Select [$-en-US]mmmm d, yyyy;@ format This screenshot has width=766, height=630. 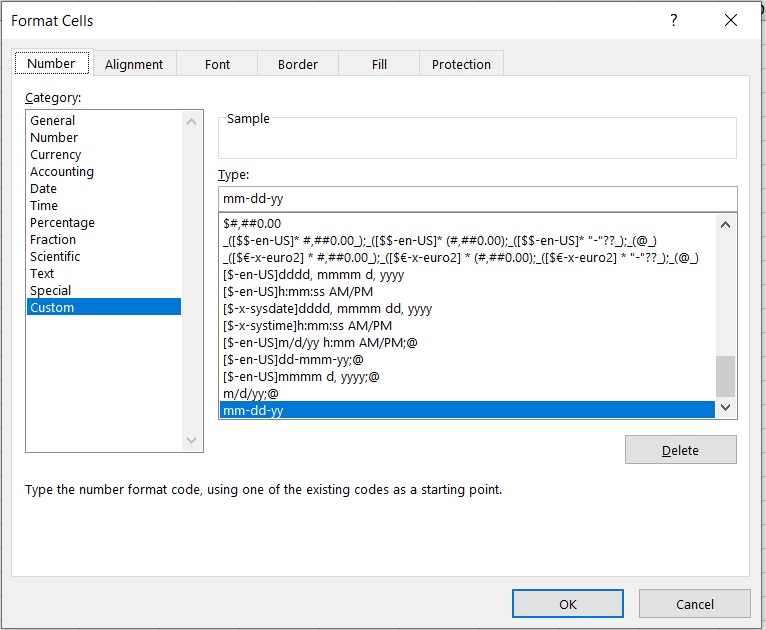coord(467,377)
